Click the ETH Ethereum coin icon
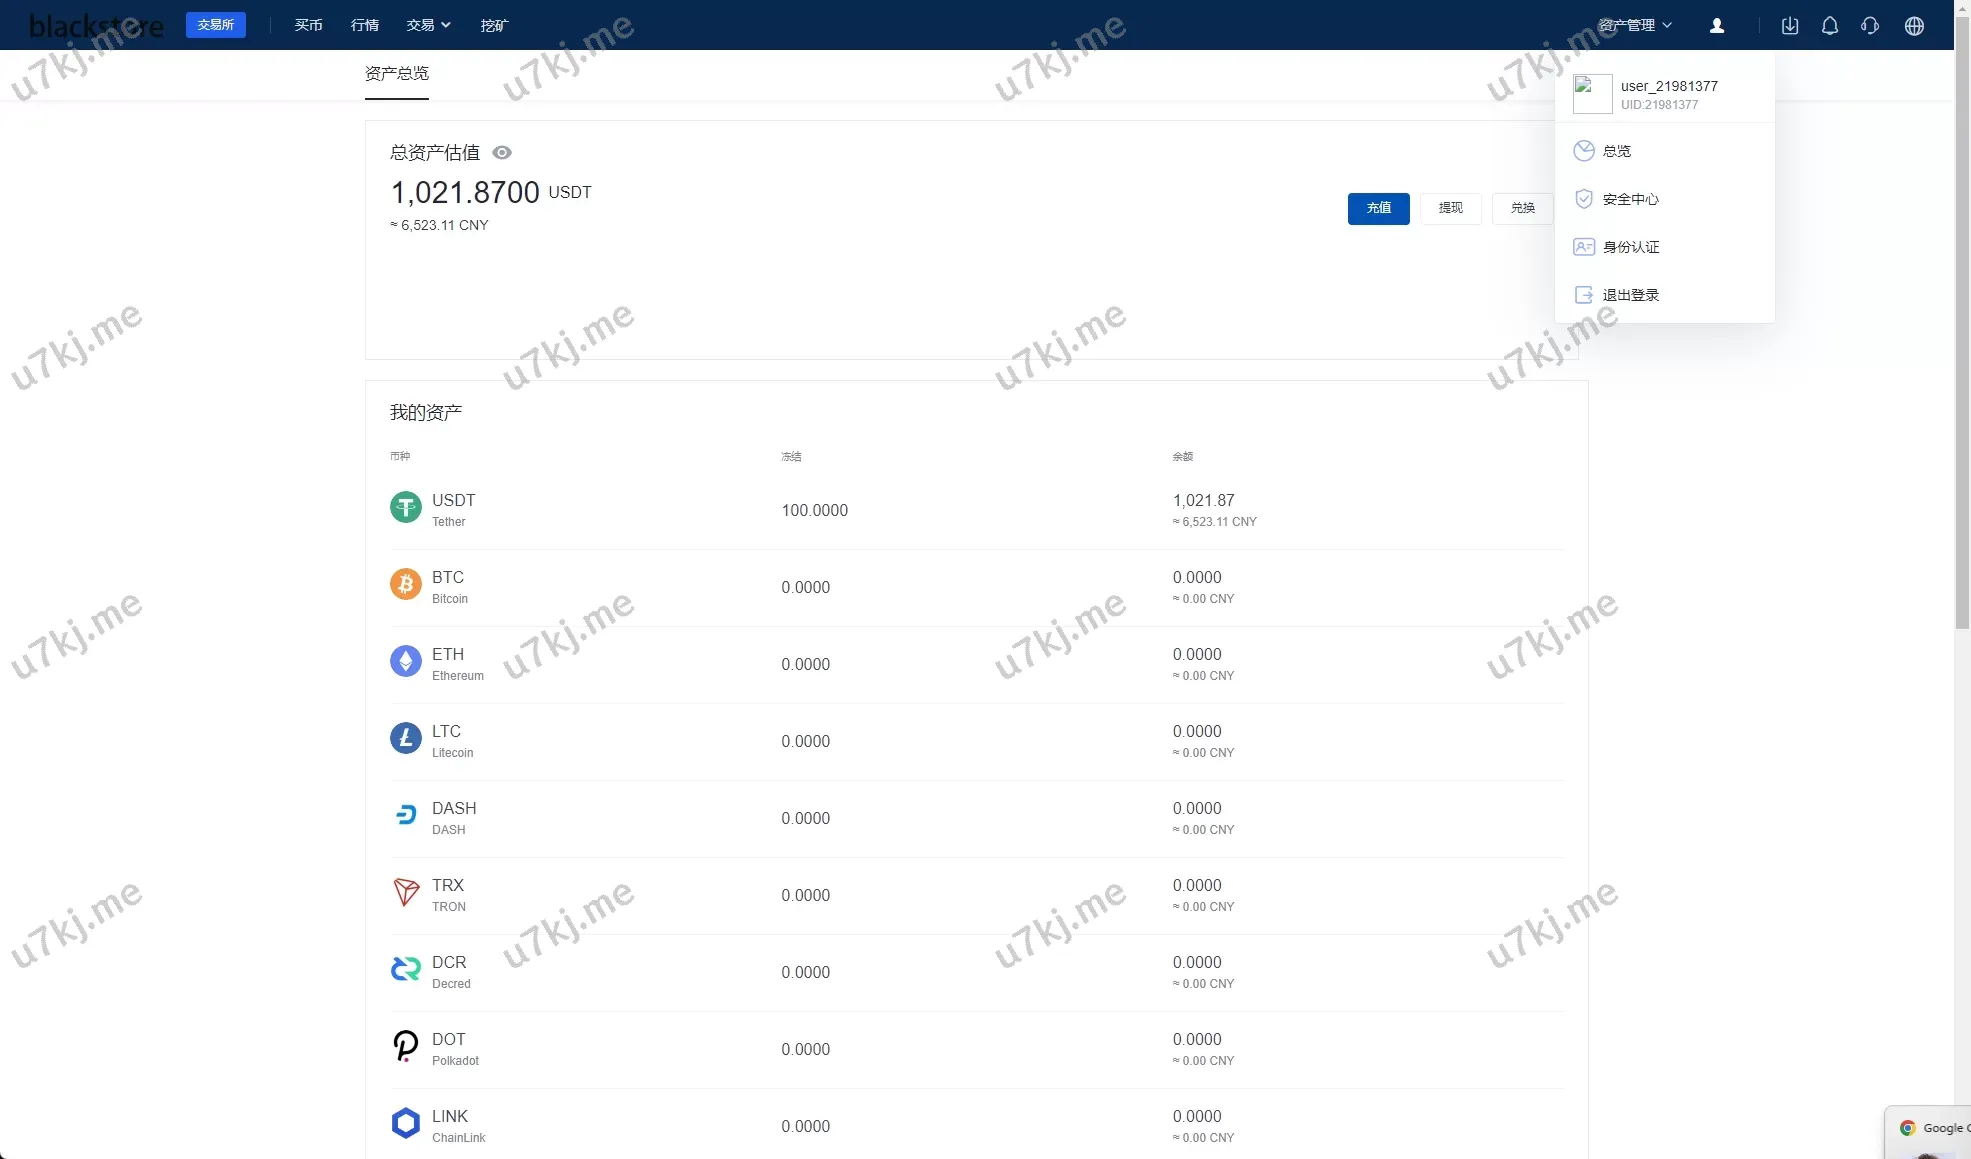 pyautogui.click(x=405, y=661)
